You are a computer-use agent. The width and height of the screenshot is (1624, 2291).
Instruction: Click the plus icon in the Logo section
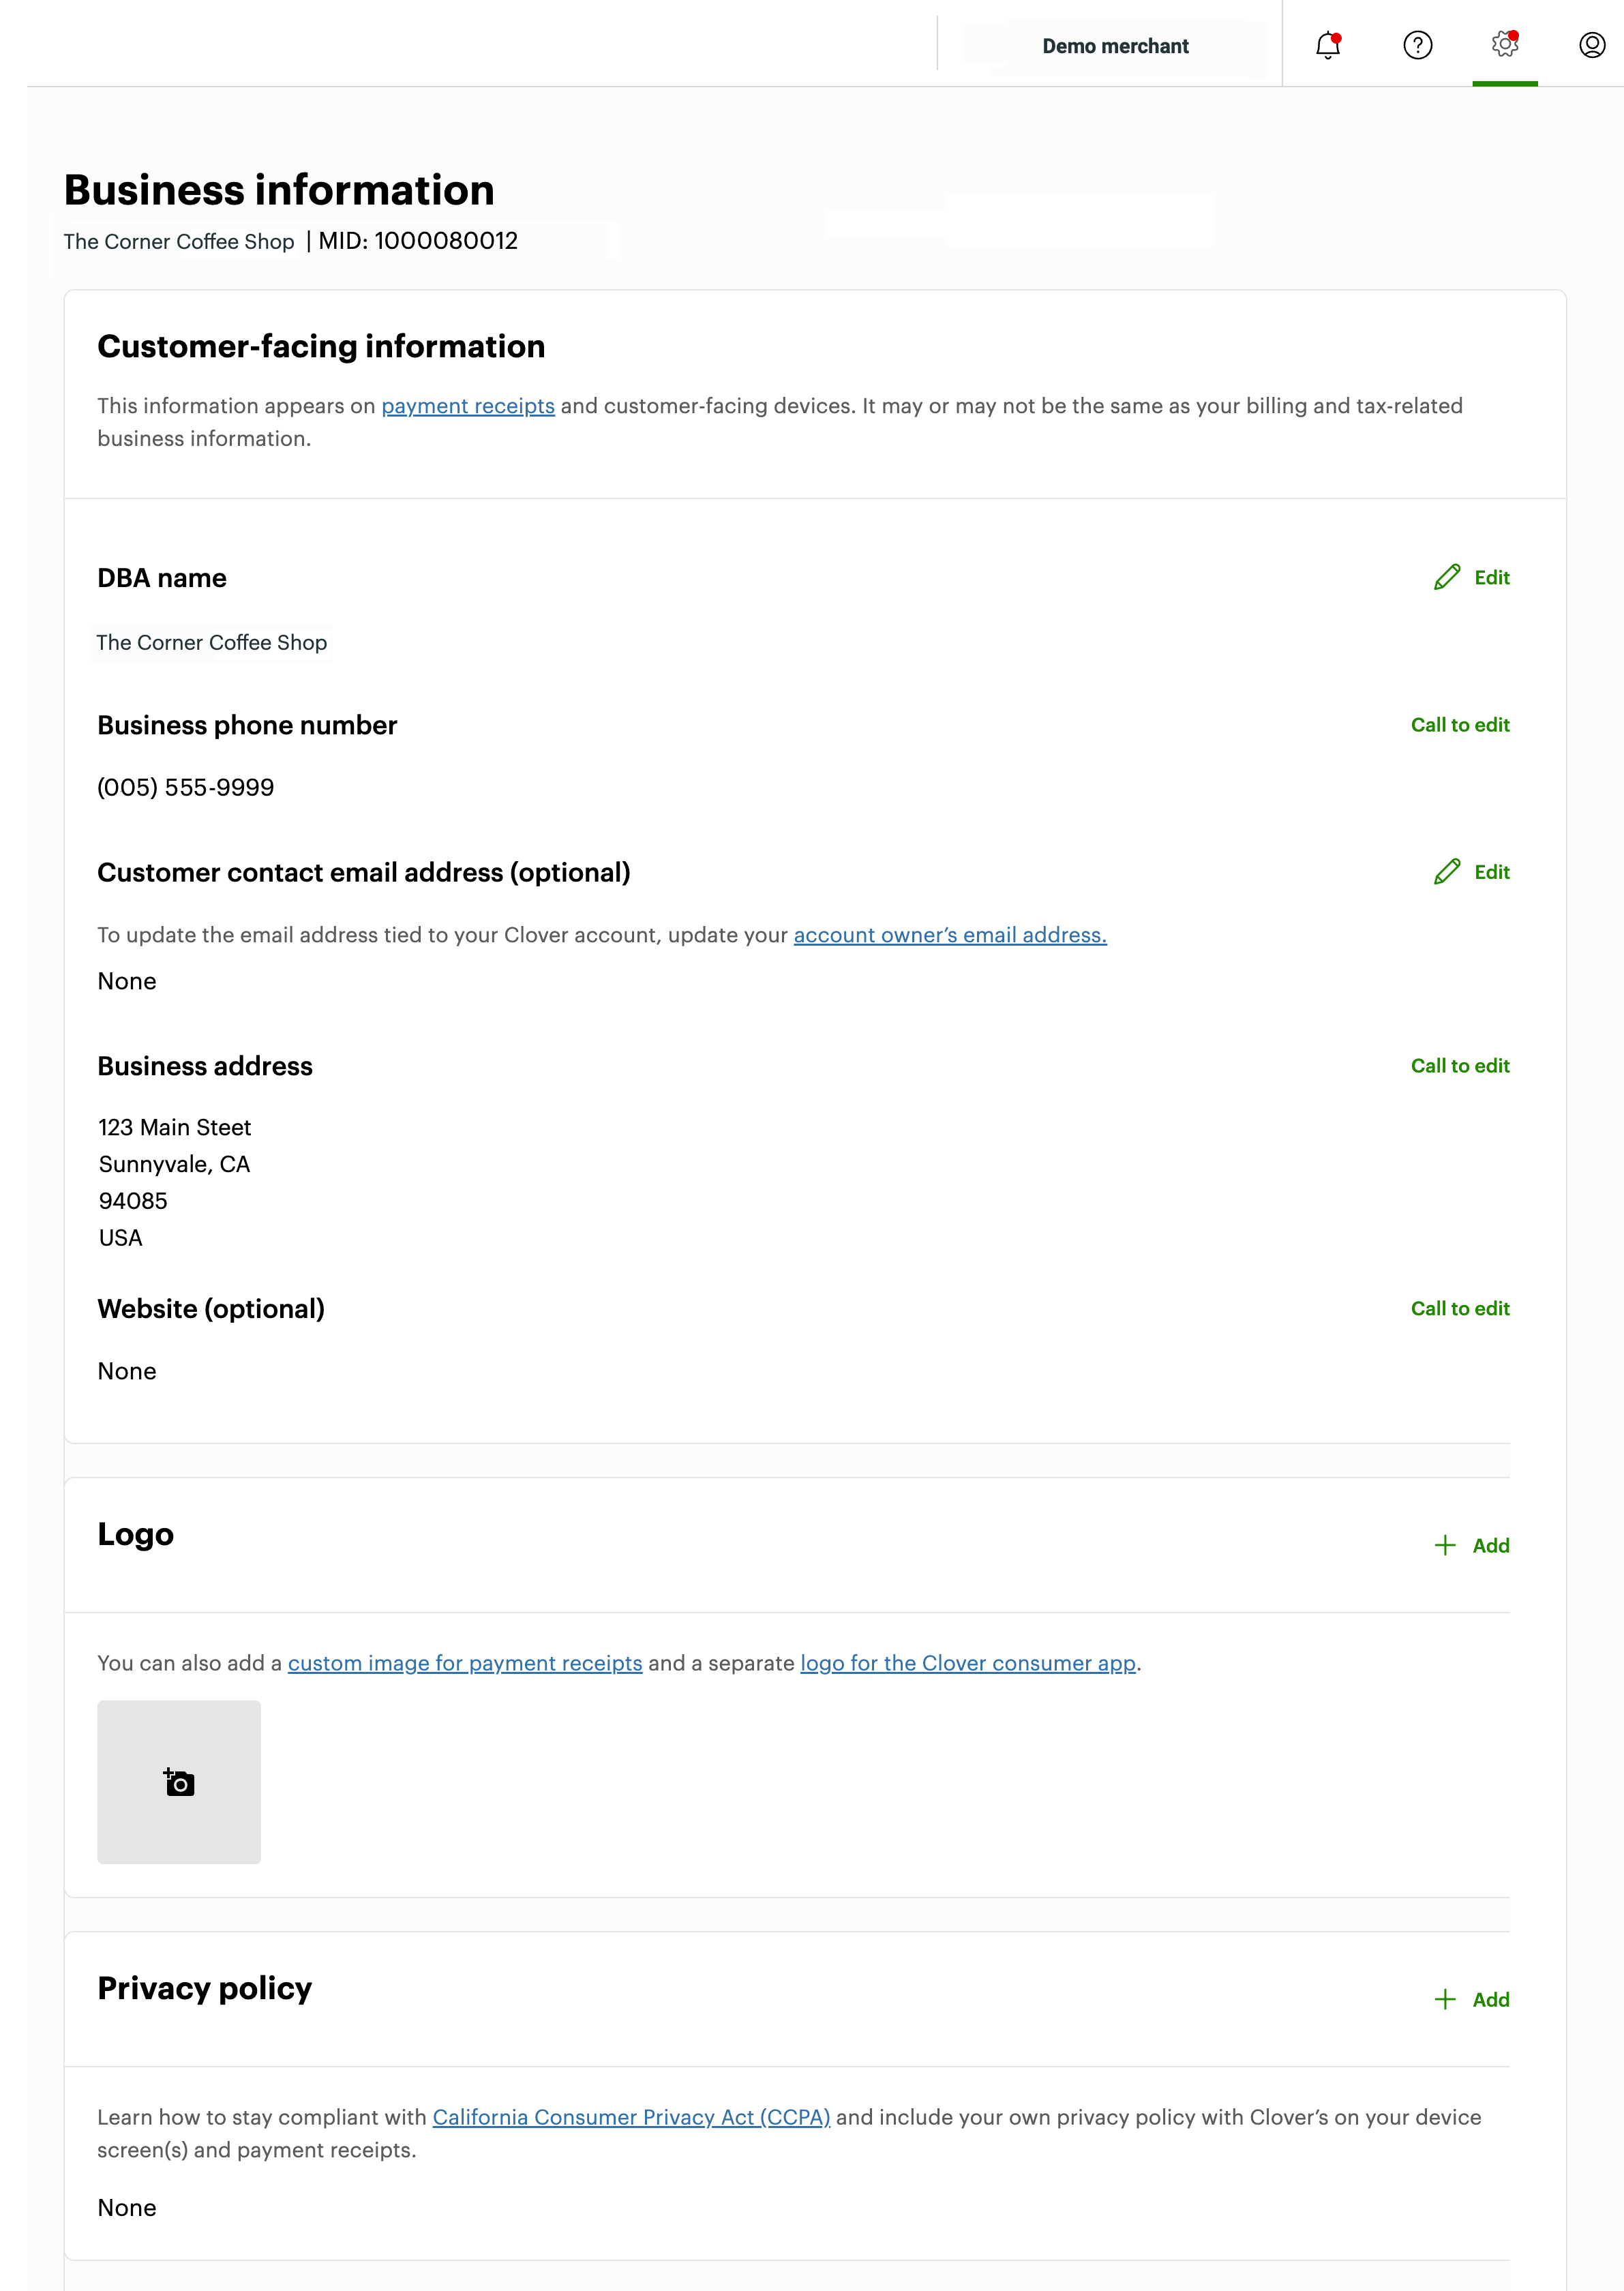(1444, 1545)
